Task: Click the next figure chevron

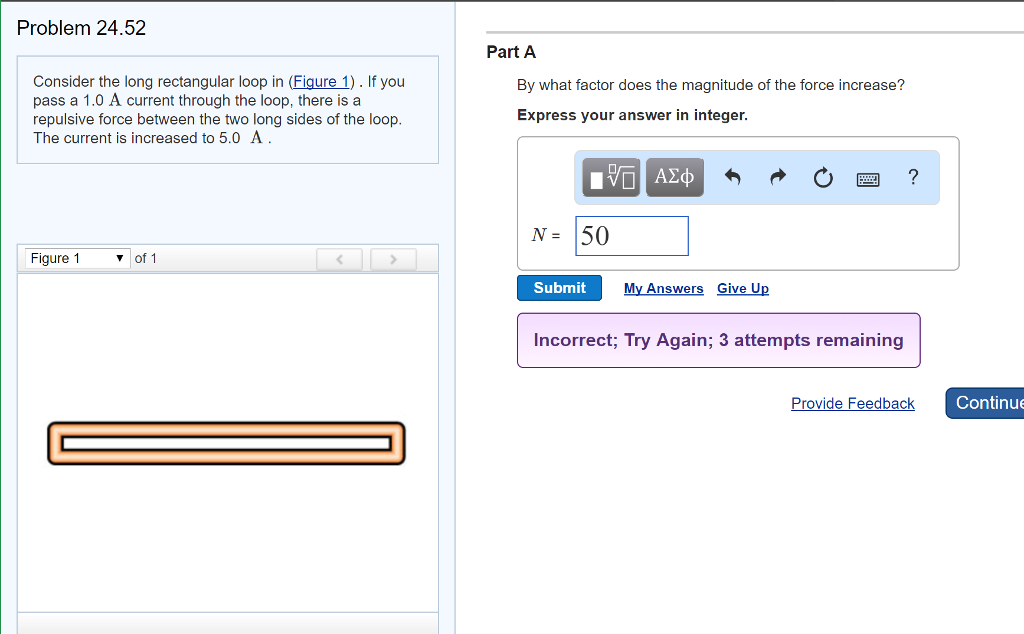Action: [x=393, y=259]
